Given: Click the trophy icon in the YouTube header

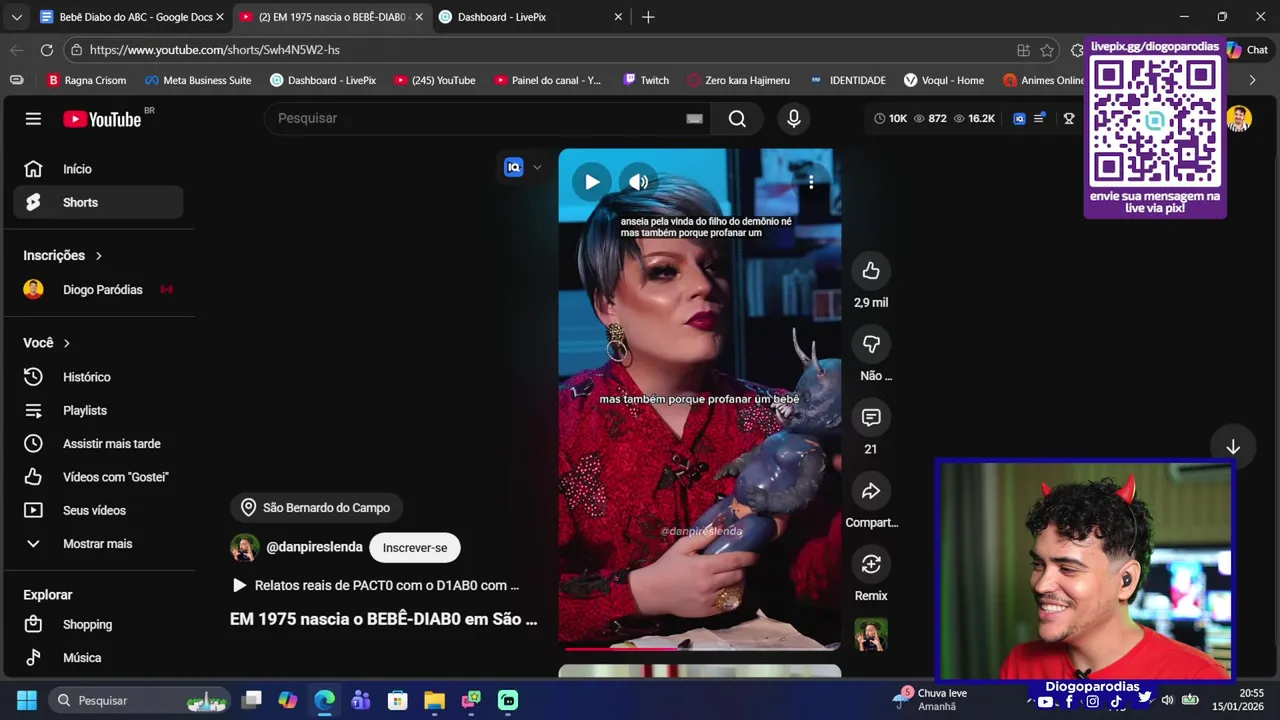Looking at the screenshot, I should tap(1069, 118).
